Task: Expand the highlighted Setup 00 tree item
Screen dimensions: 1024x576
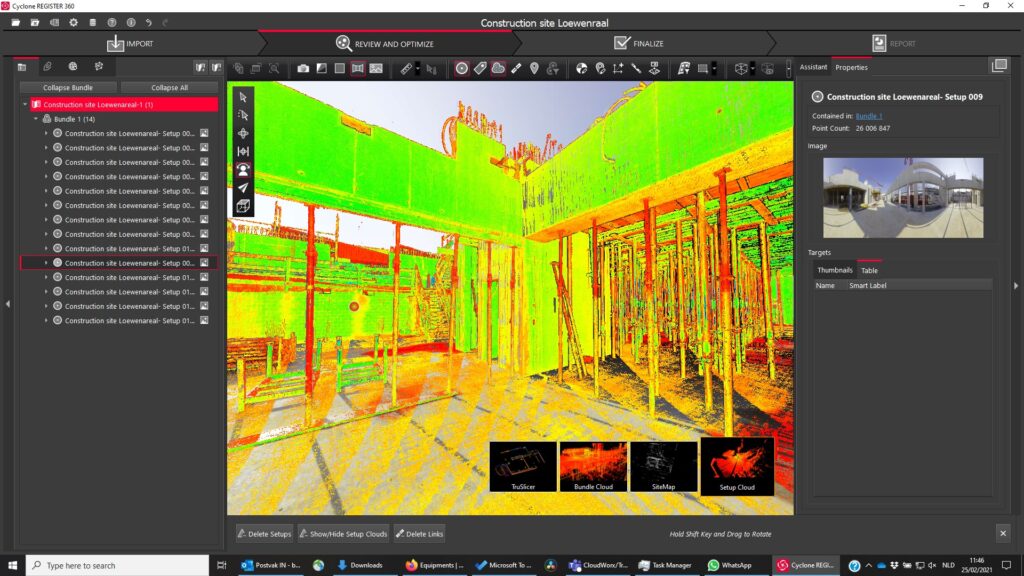Action: 46,263
